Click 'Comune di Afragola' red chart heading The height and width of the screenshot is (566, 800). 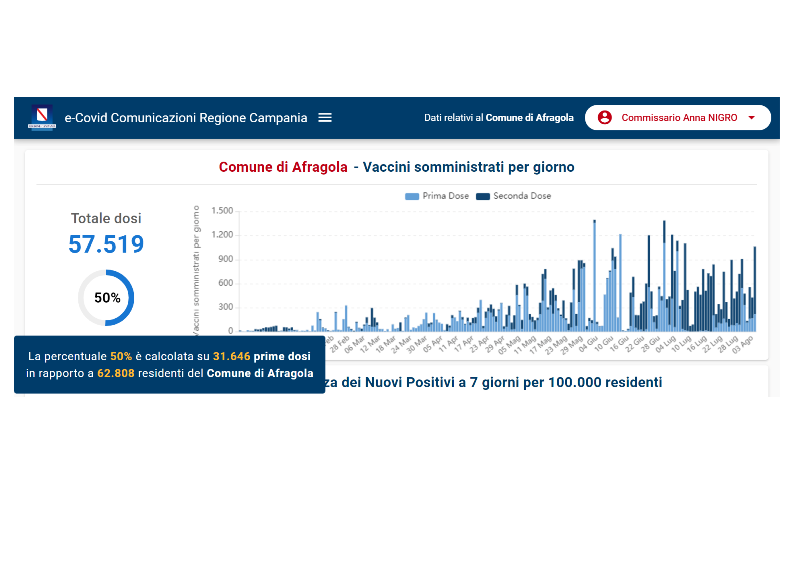coord(283,167)
